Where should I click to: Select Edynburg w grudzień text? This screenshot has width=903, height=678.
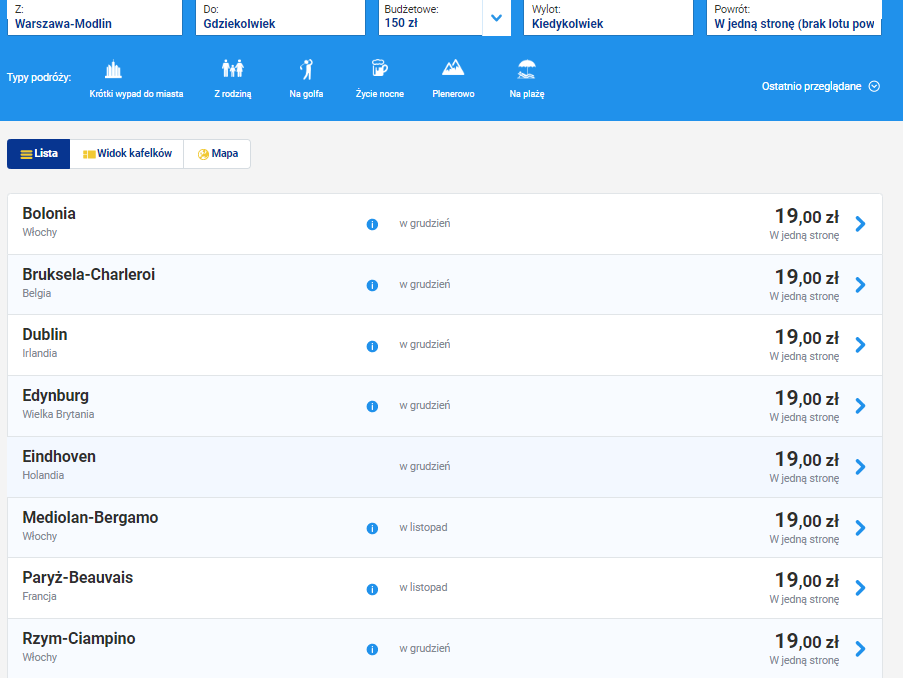pos(424,406)
